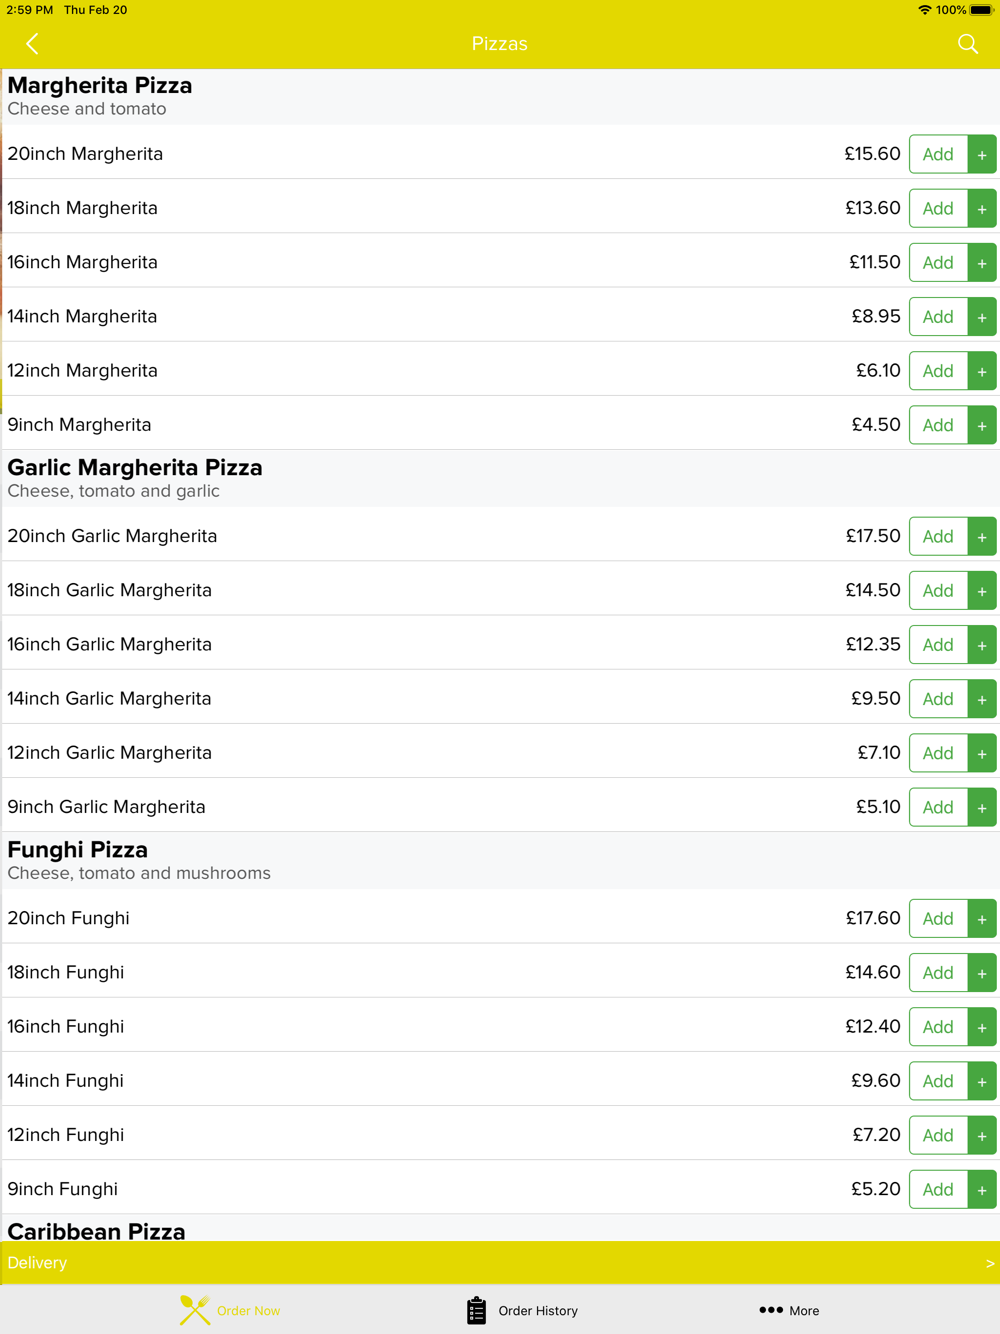Tap plus icon for 20inch Margherita
The width and height of the screenshot is (1000, 1334).
pyautogui.click(x=982, y=154)
